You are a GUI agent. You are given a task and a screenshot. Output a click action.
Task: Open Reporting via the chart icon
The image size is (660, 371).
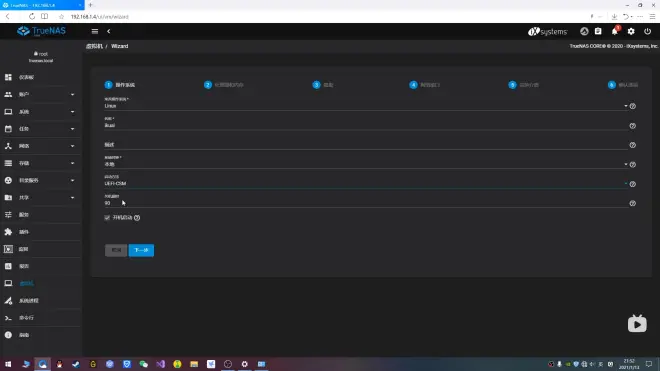tap(8, 266)
